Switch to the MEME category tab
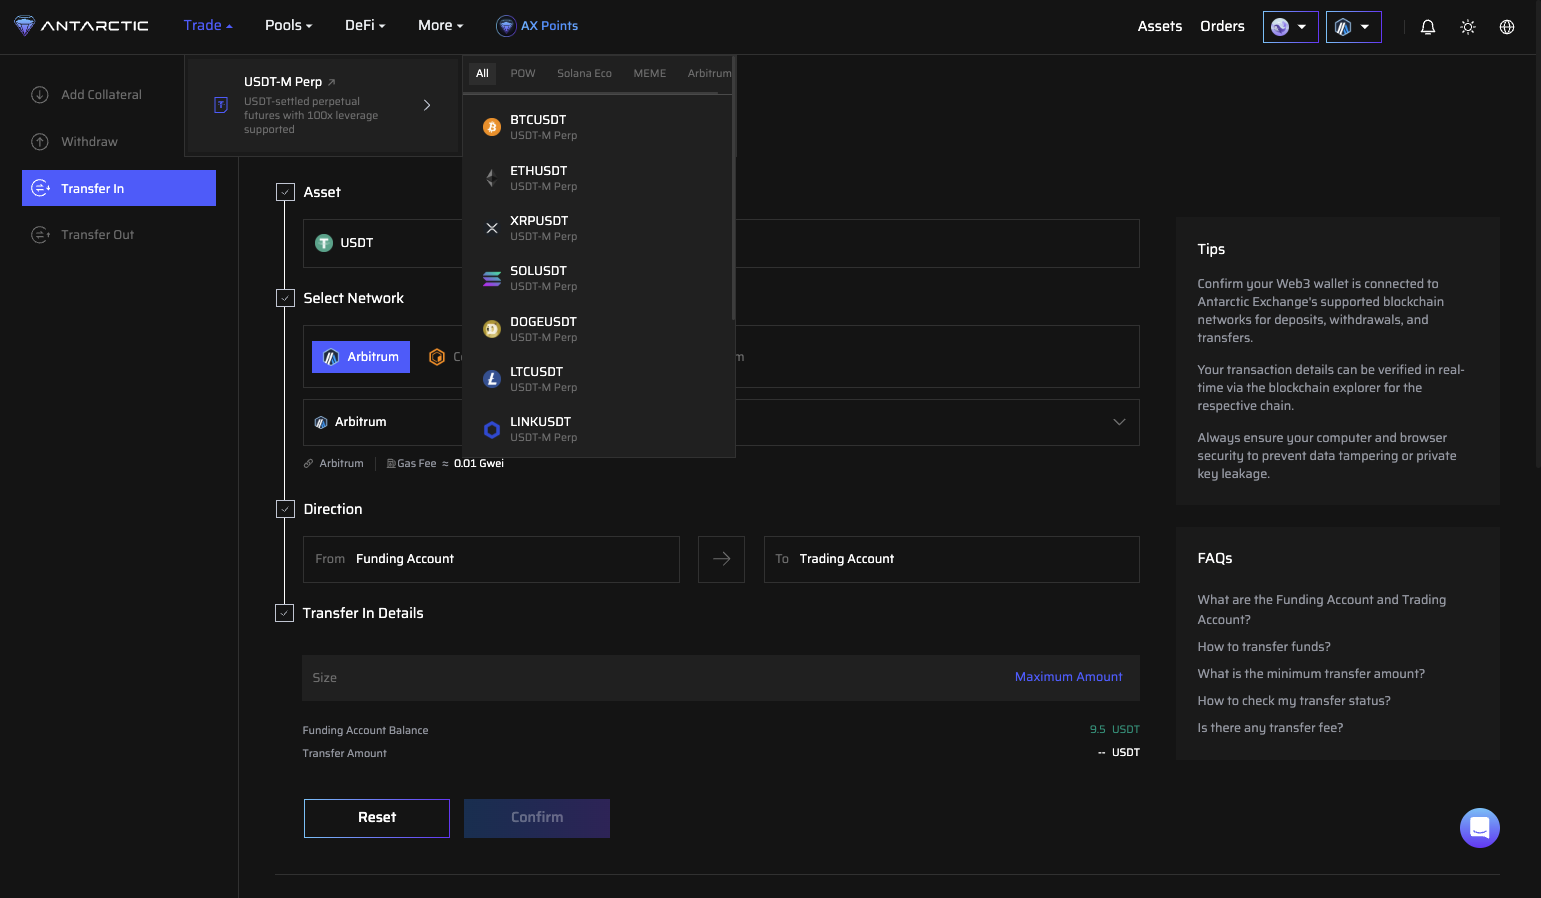The image size is (1541, 898). pos(649,74)
